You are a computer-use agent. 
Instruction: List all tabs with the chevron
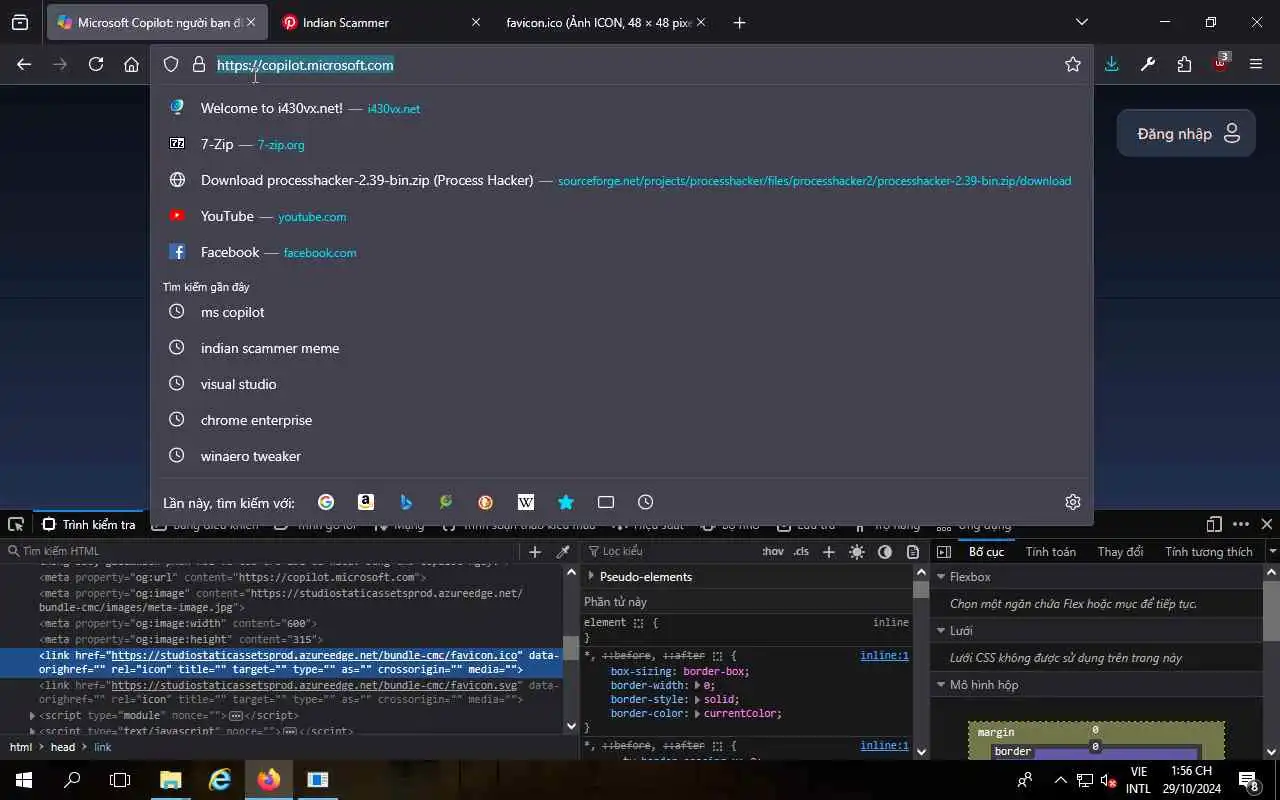pos(1081,22)
